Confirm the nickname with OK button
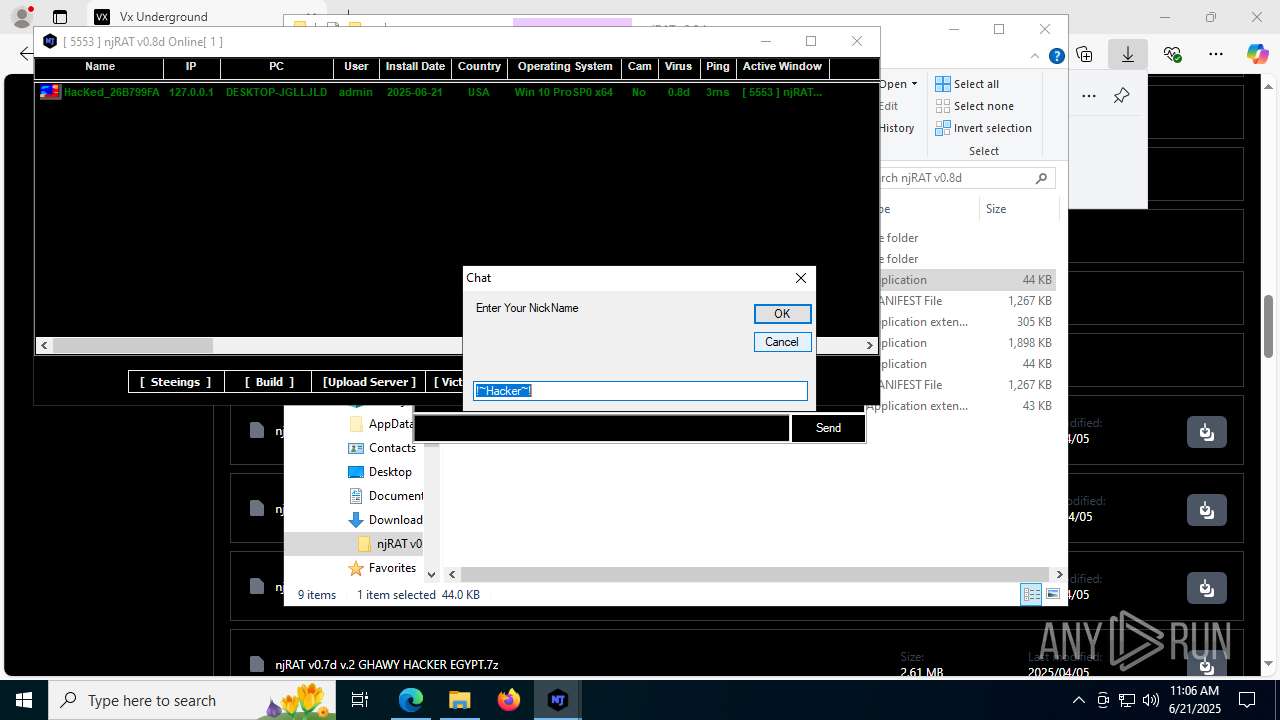 pyautogui.click(x=782, y=313)
